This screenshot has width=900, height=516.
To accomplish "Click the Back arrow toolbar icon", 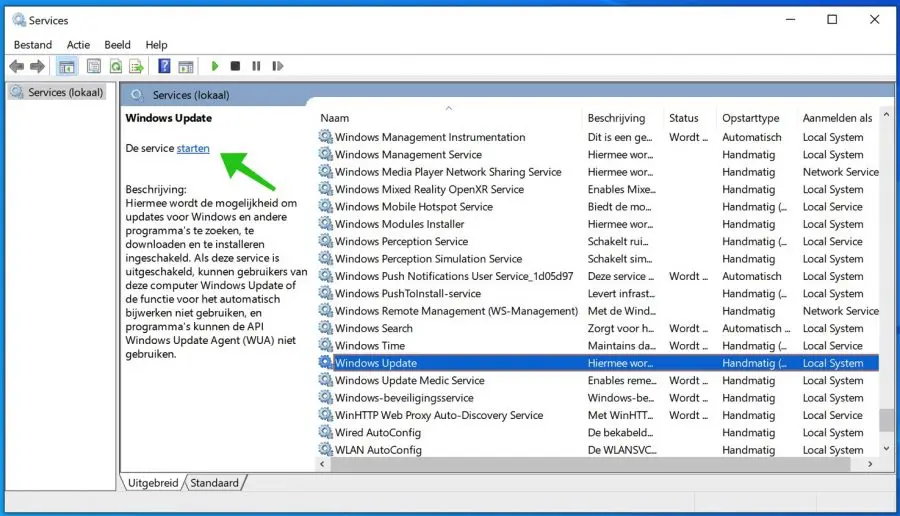I will click(17, 67).
